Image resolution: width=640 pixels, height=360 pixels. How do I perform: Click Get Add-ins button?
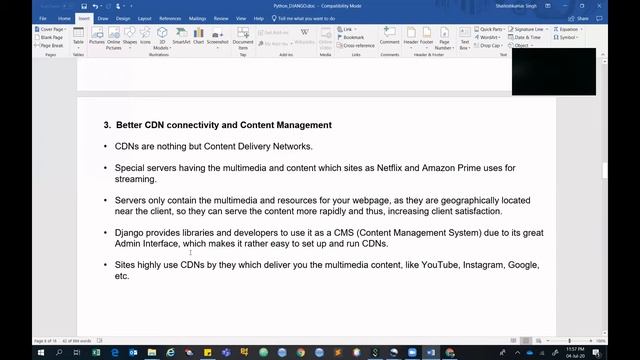click(273, 33)
